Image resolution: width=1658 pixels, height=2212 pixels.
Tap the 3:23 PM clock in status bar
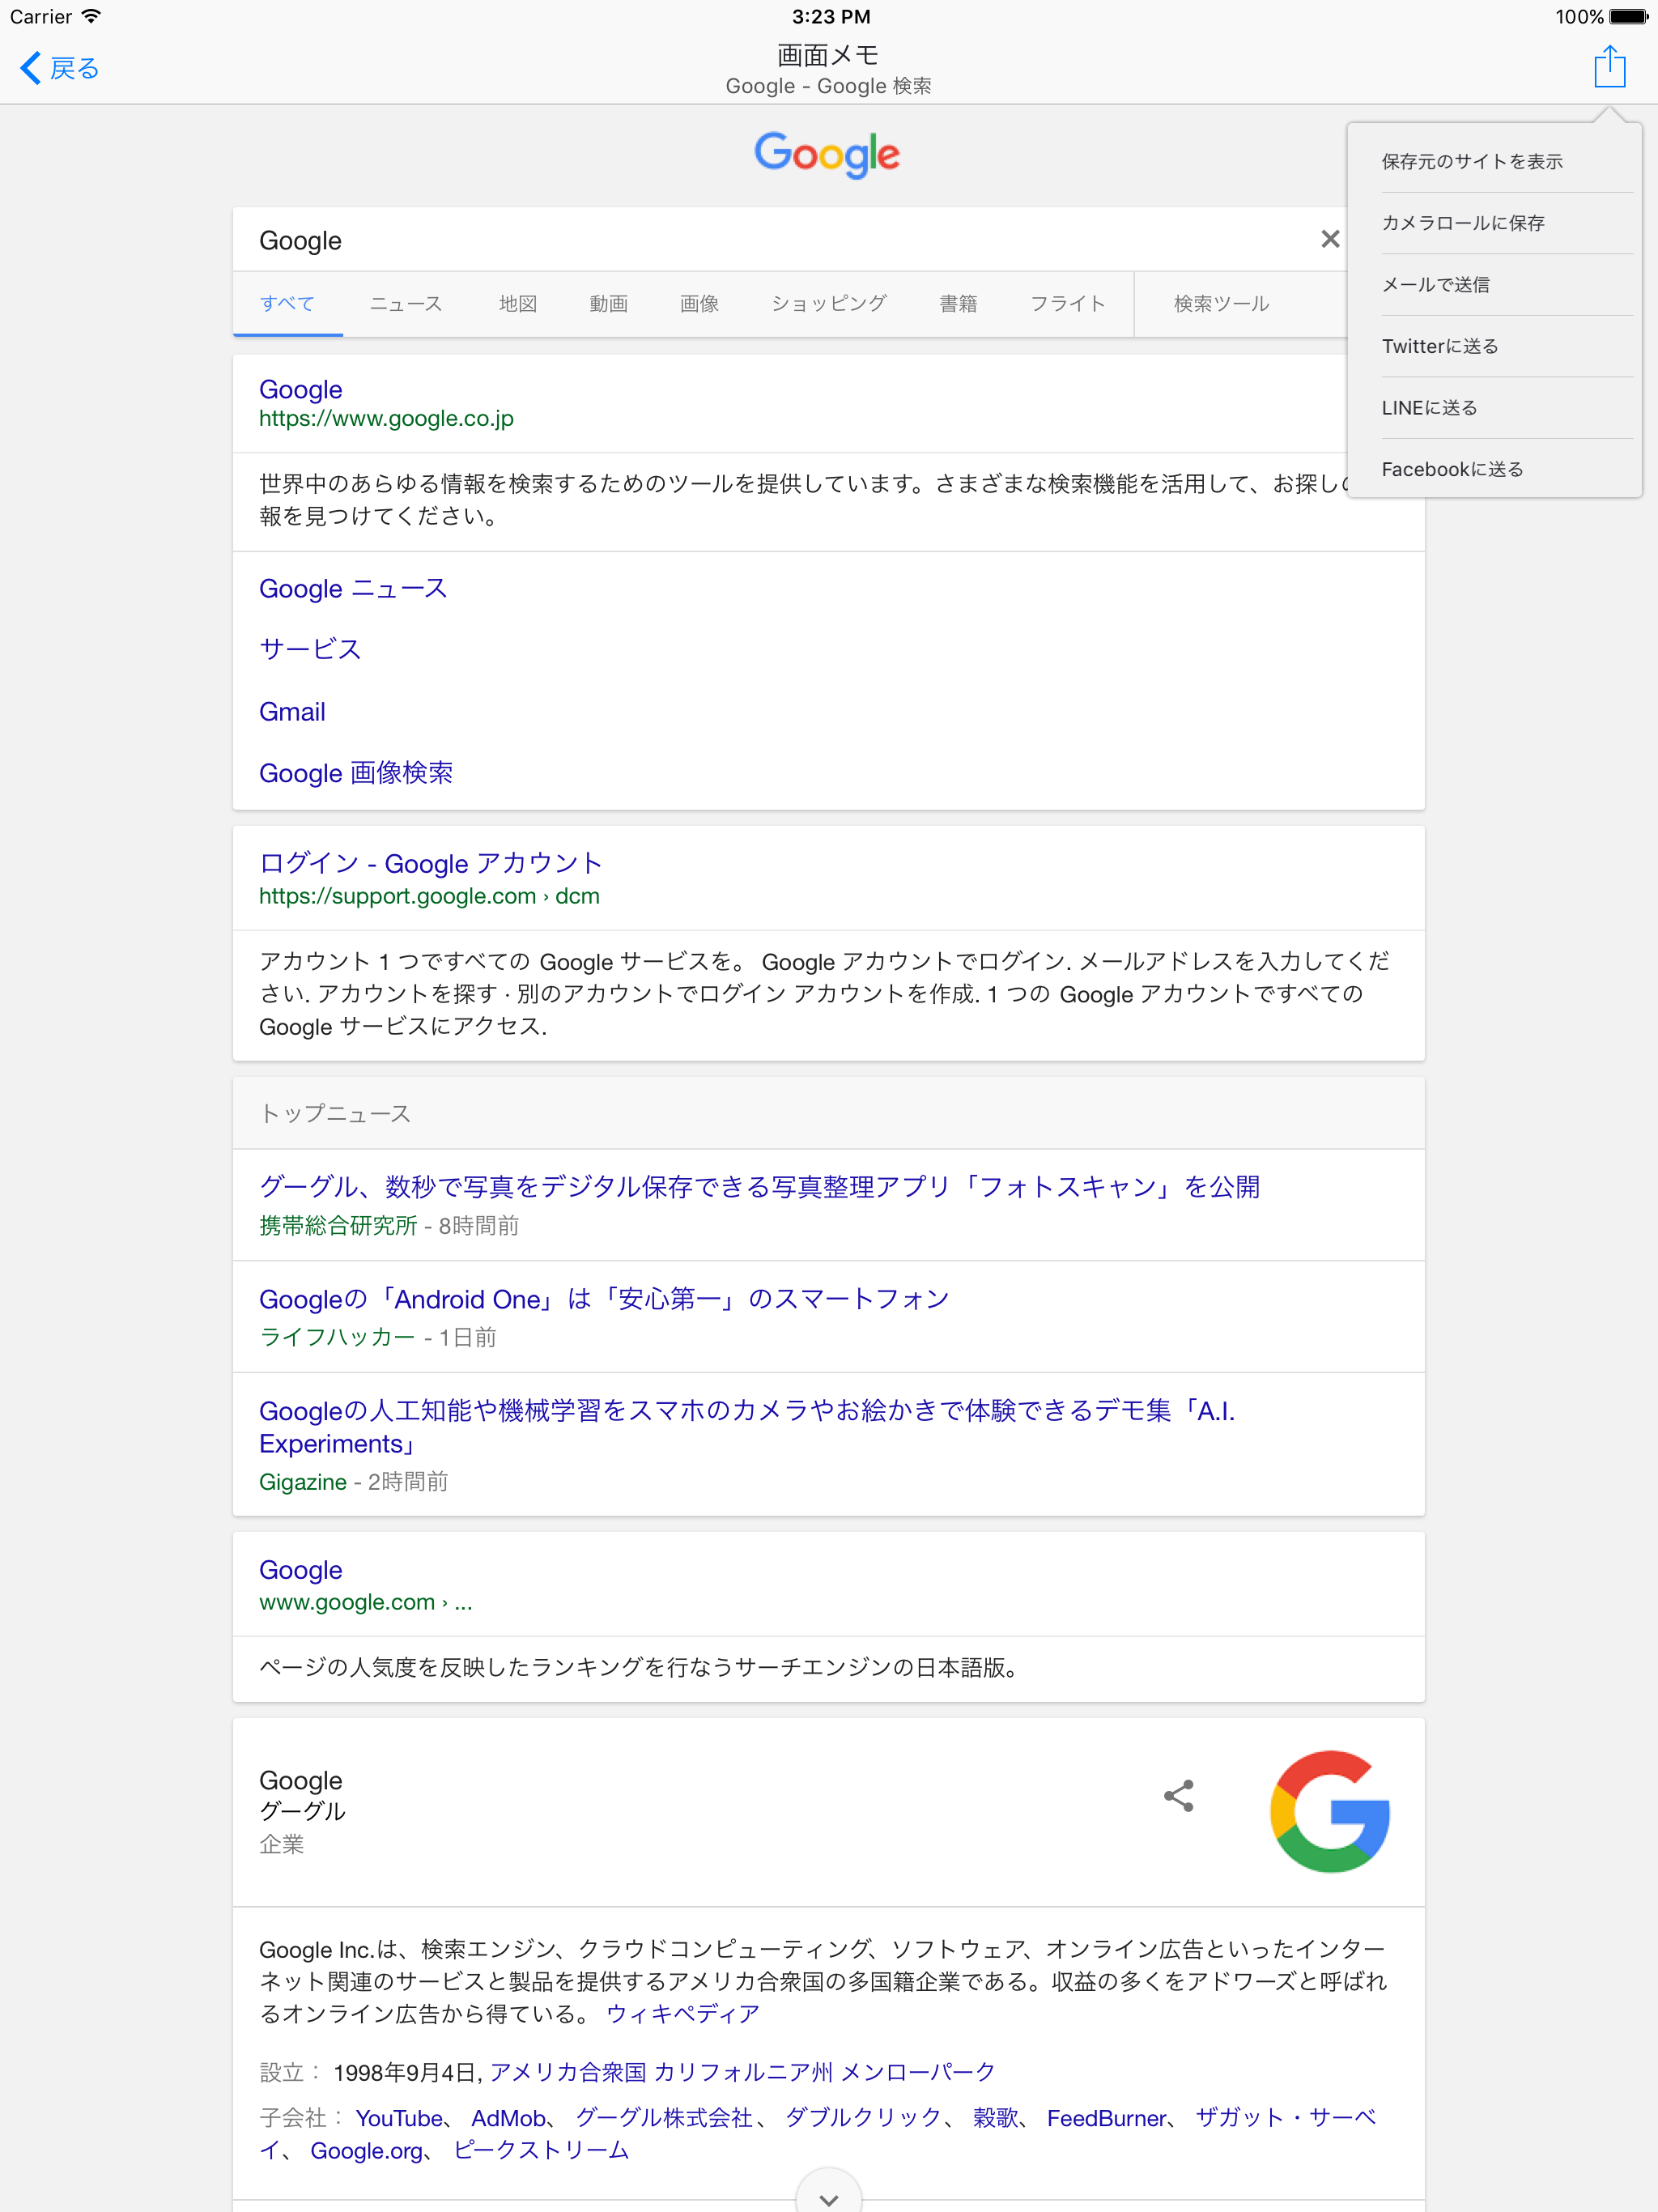[831, 16]
